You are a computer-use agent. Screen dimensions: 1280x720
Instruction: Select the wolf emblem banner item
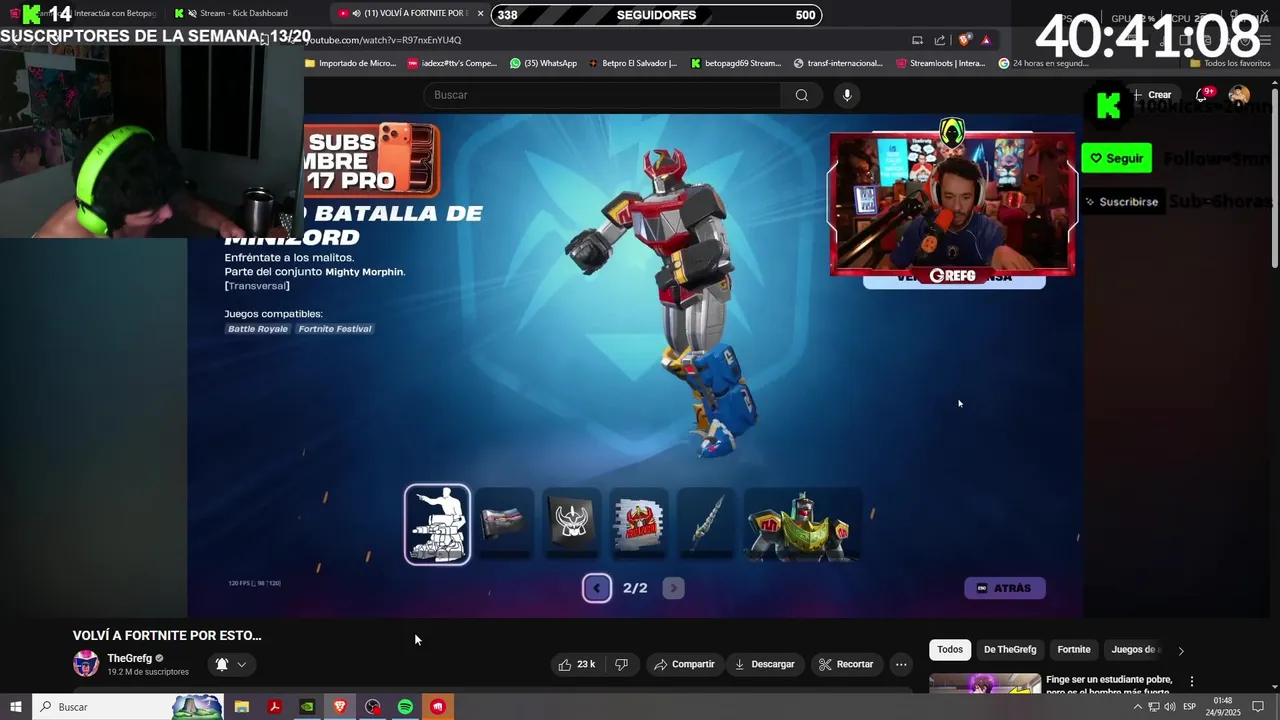[x=571, y=525]
